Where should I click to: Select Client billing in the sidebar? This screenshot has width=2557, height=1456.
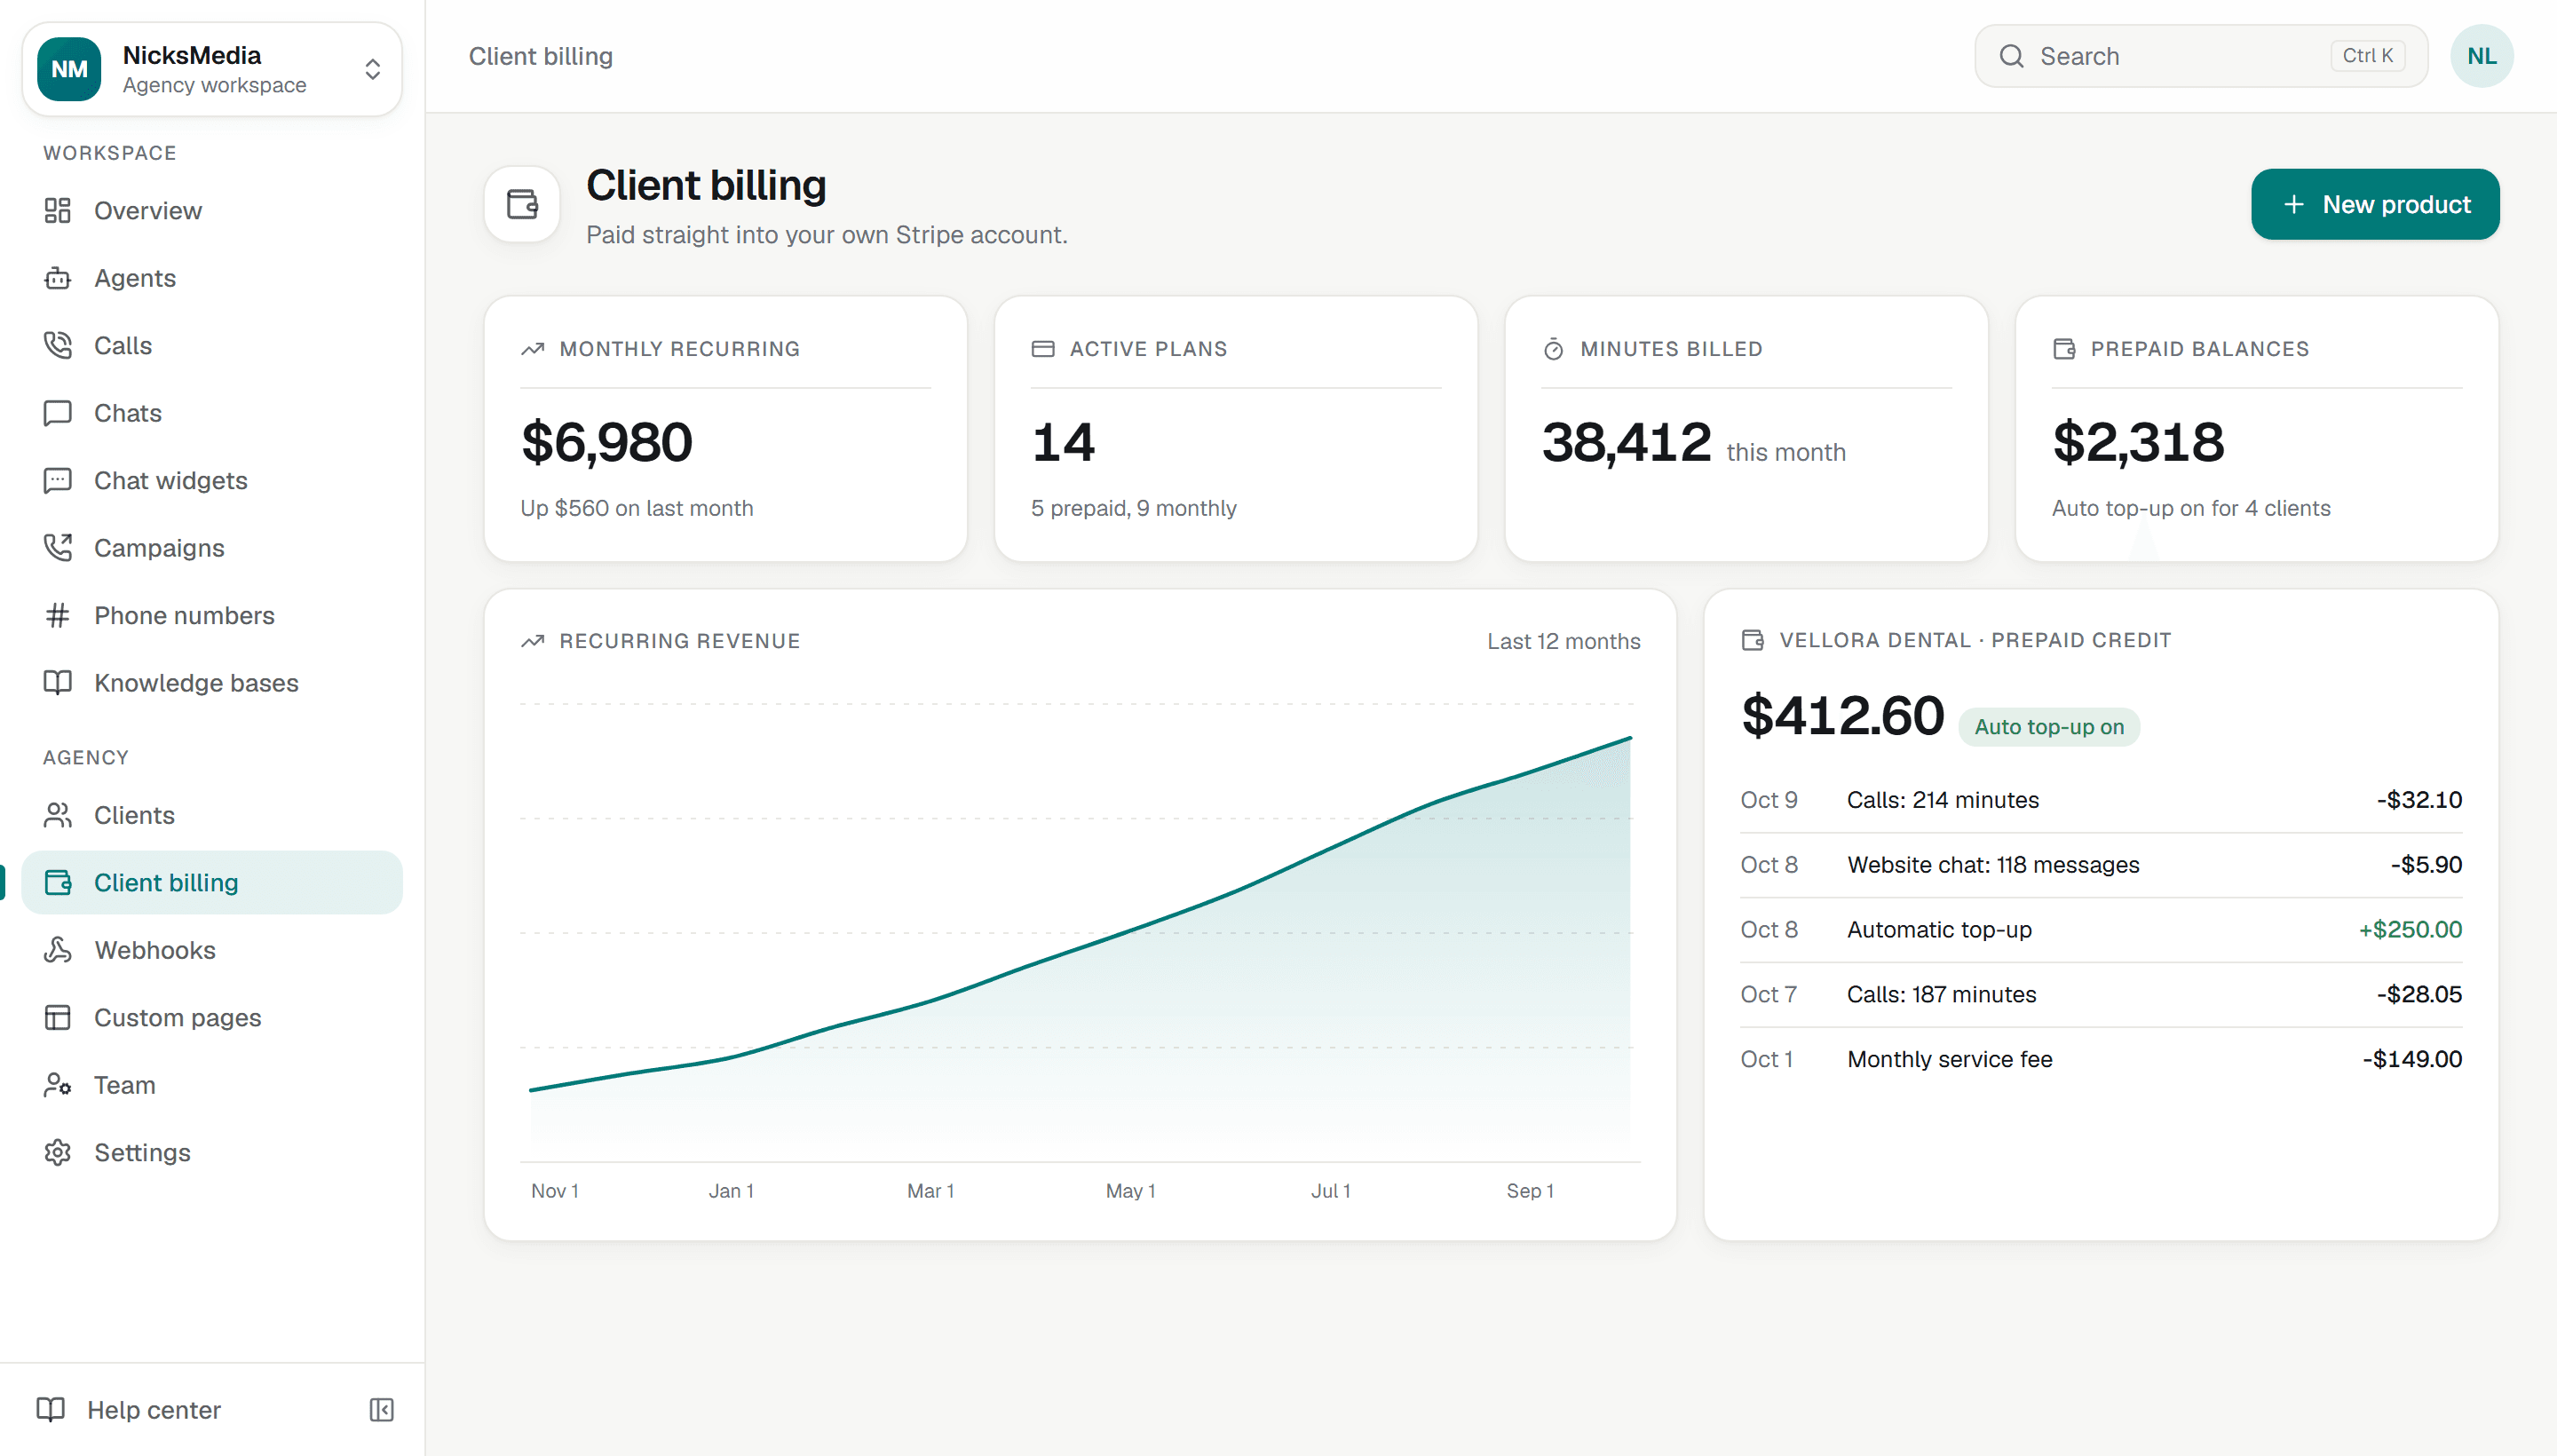point(212,883)
